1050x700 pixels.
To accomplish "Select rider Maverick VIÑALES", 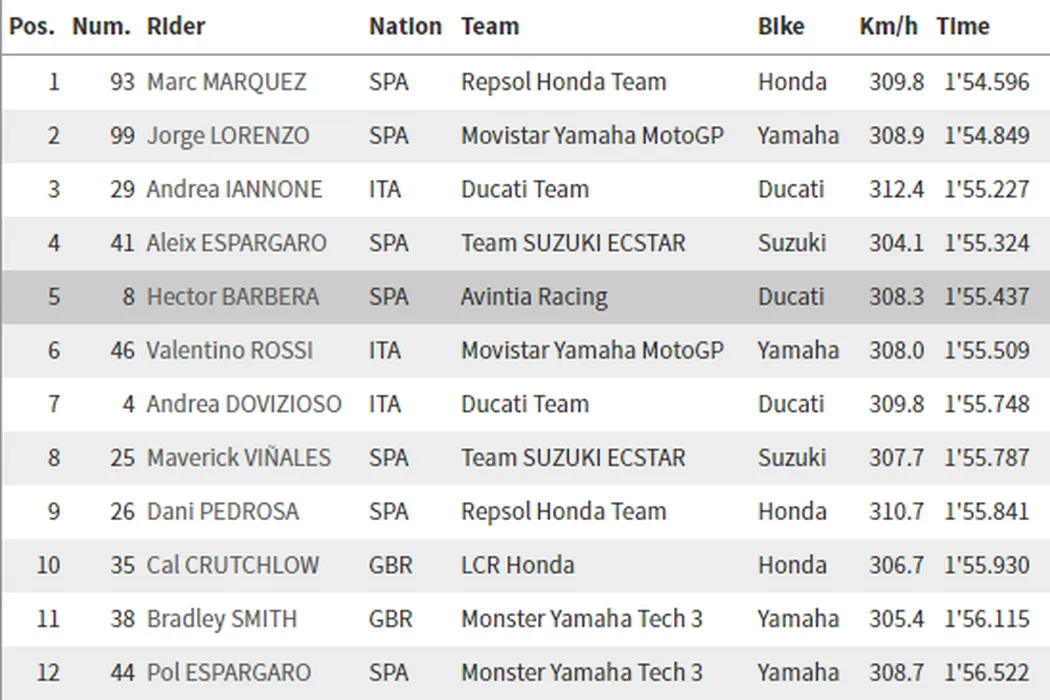I will point(238,458).
